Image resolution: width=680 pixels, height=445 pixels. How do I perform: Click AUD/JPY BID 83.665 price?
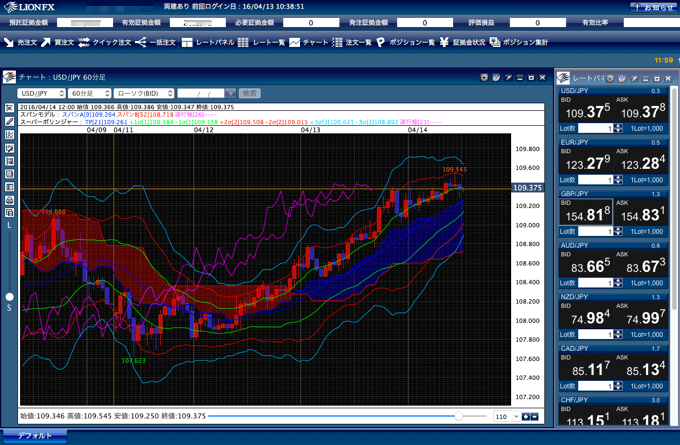(585, 264)
